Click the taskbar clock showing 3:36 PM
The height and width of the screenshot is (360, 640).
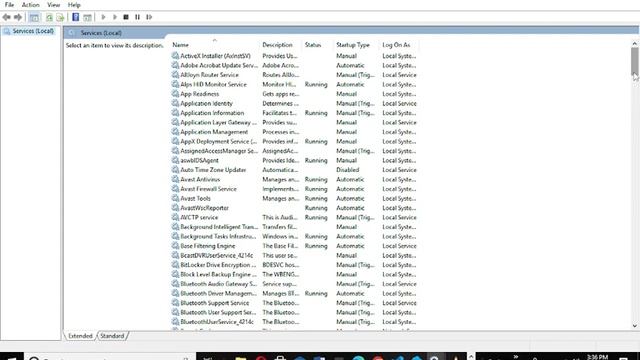[x=598, y=357]
